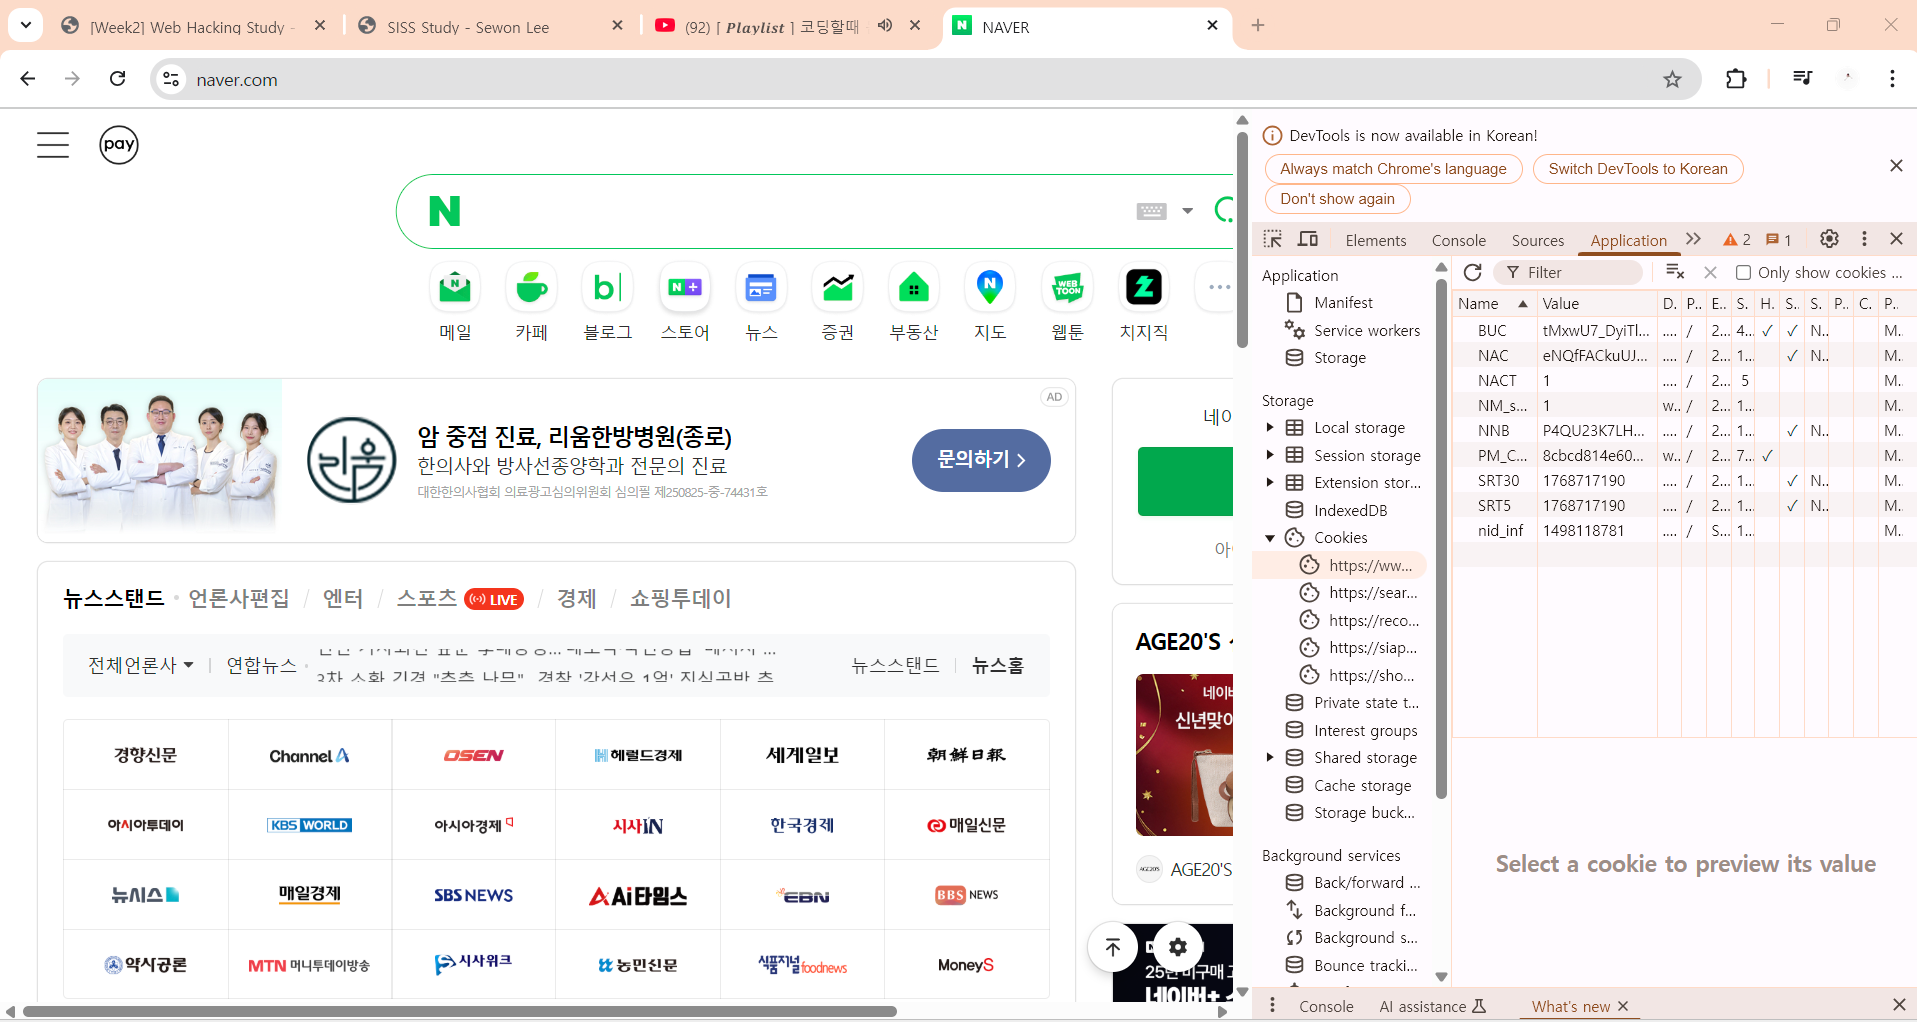Open the 카페 (Cafe) service icon

tap(531, 287)
